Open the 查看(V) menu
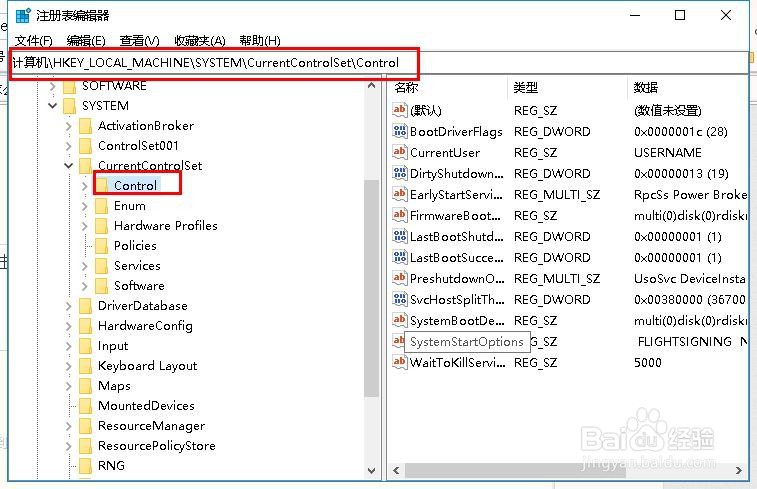Image resolution: width=757 pixels, height=489 pixels. tap(139, 41)
